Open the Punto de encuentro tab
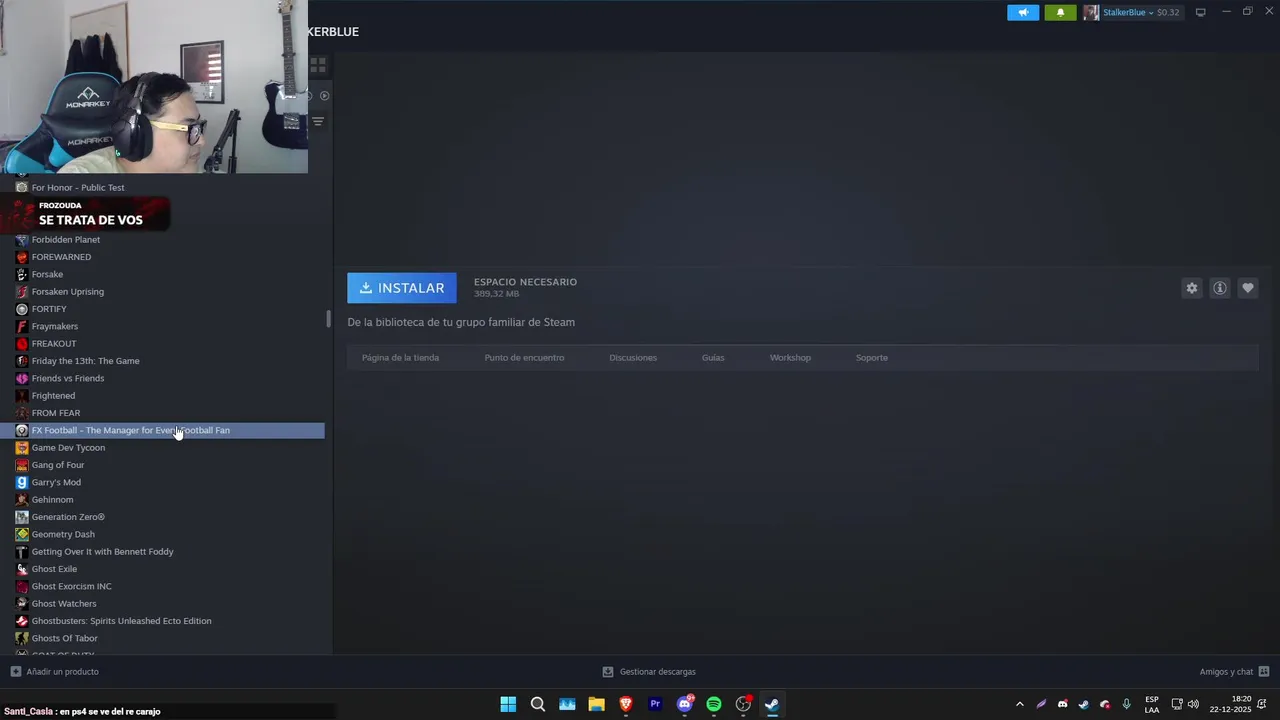The height and width of the screenshot is (720, 1280). click(524, 357)
